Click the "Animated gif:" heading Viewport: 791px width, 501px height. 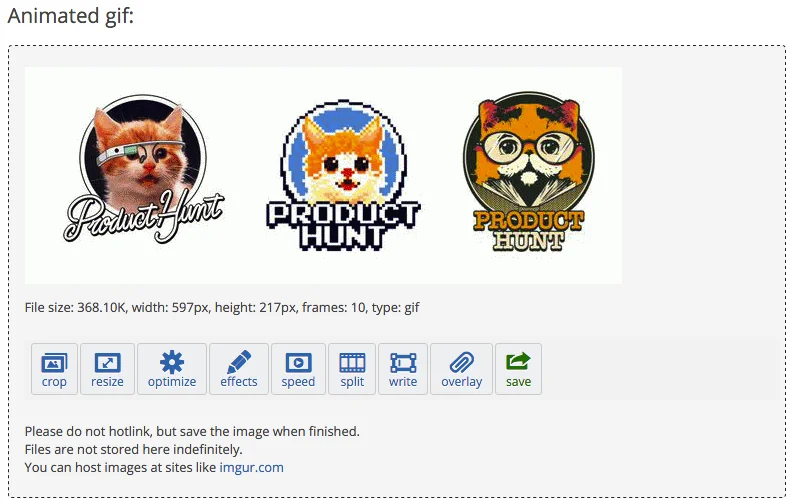(x=71, y=16)
